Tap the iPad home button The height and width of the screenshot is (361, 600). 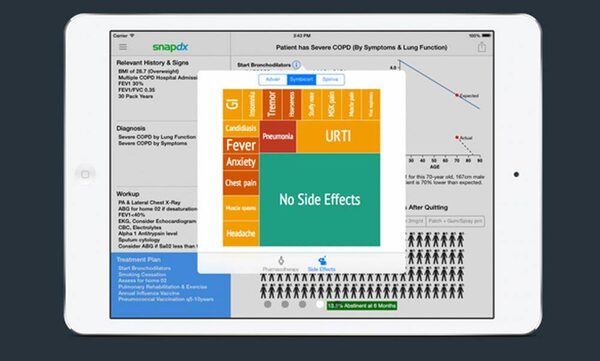point(85,175)
